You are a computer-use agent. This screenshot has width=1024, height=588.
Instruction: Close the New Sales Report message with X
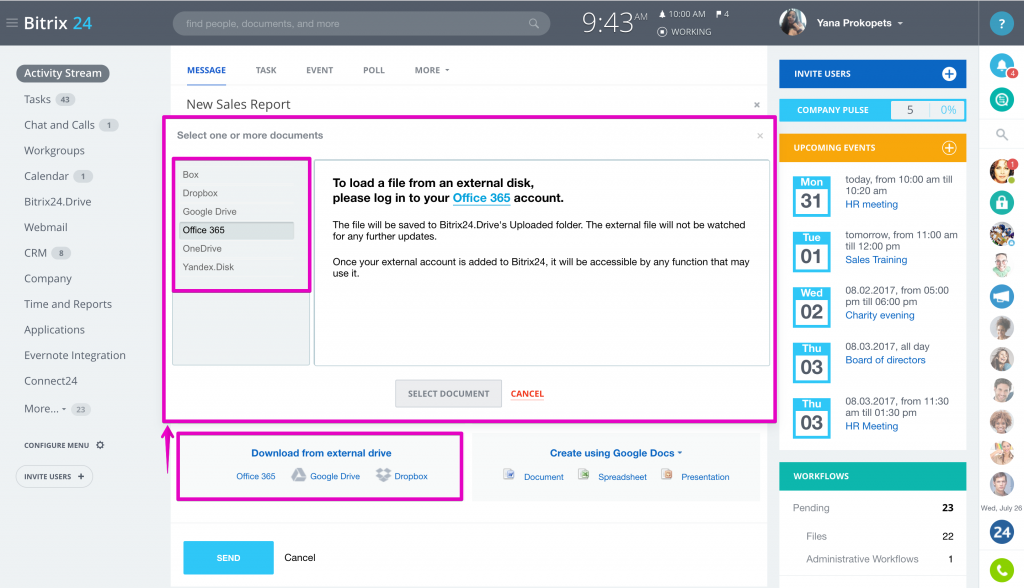(757, 105)
